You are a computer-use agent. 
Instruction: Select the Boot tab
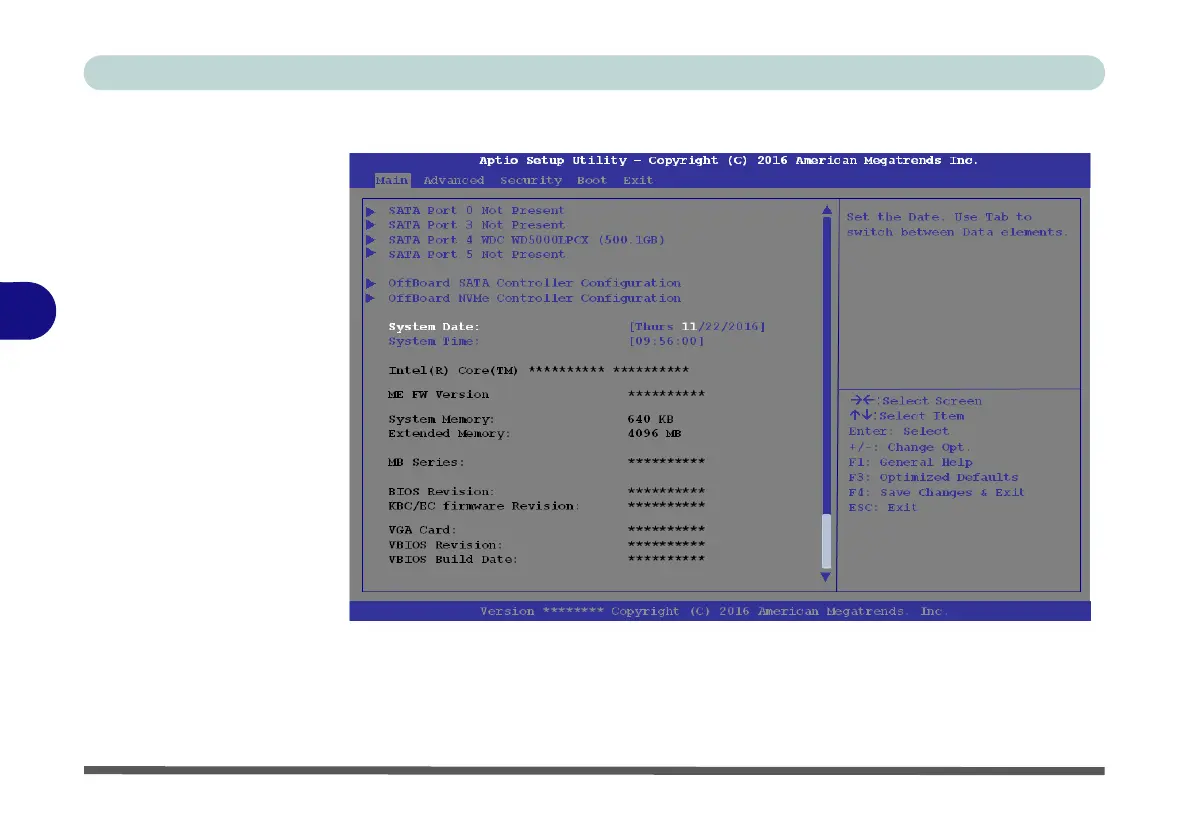(591, 180)
